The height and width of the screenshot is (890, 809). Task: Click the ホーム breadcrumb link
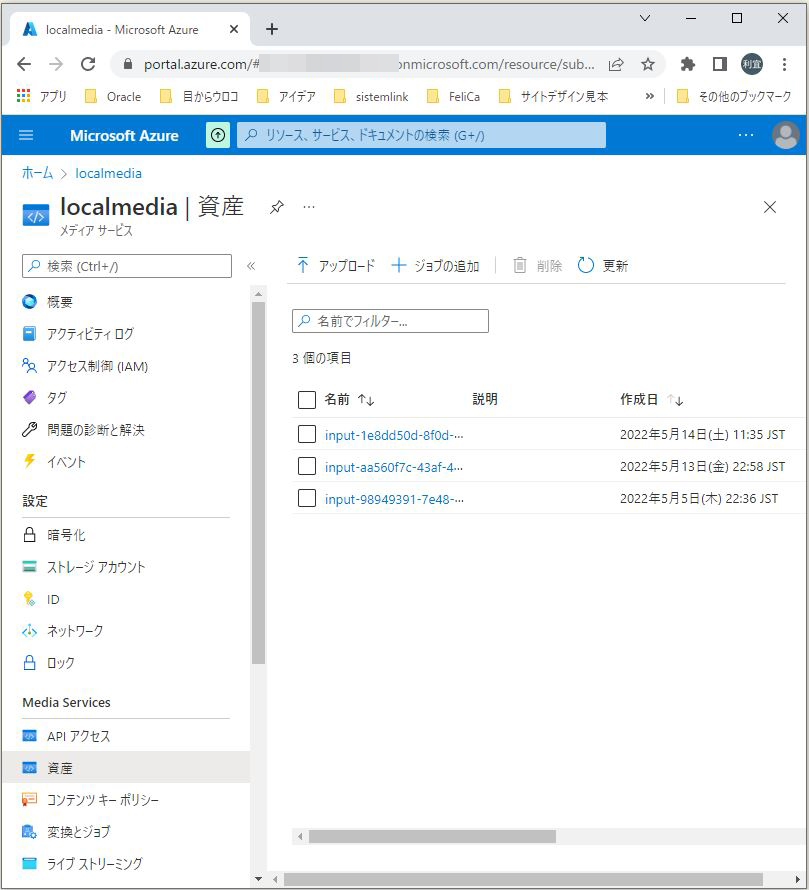(x=37, y=173)
